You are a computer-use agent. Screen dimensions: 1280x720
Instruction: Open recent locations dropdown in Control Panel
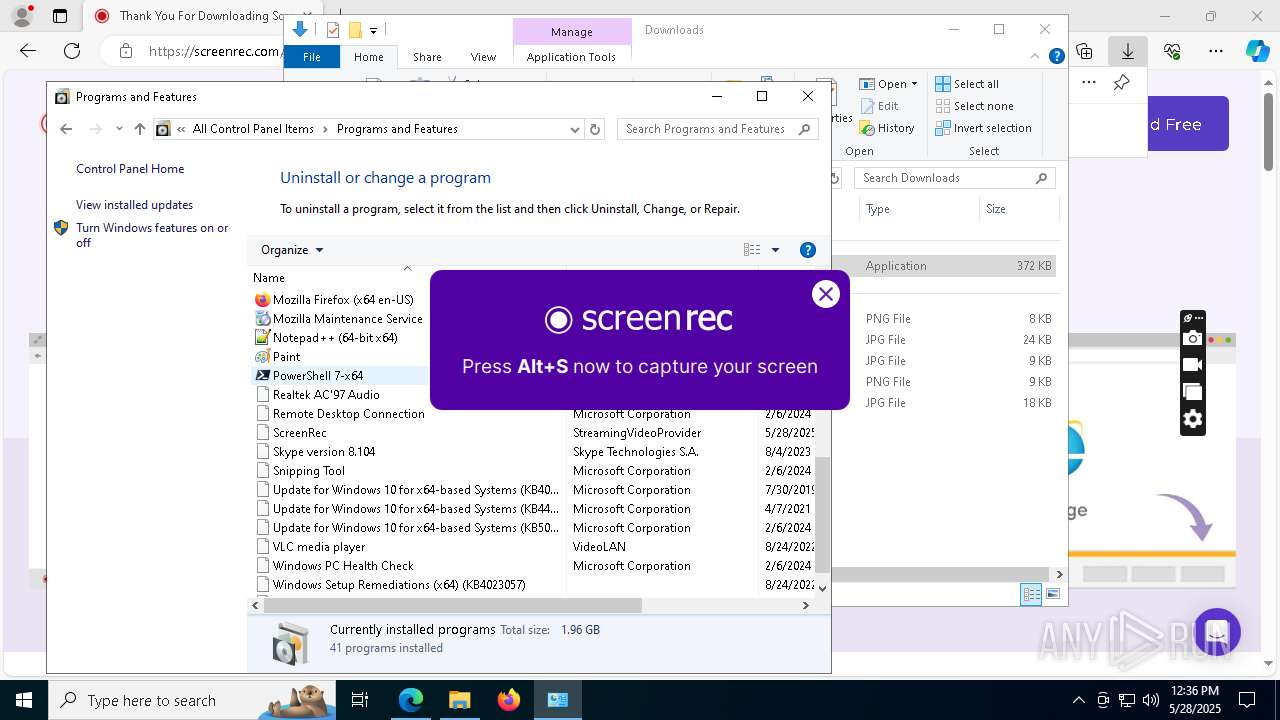[119, 129]
